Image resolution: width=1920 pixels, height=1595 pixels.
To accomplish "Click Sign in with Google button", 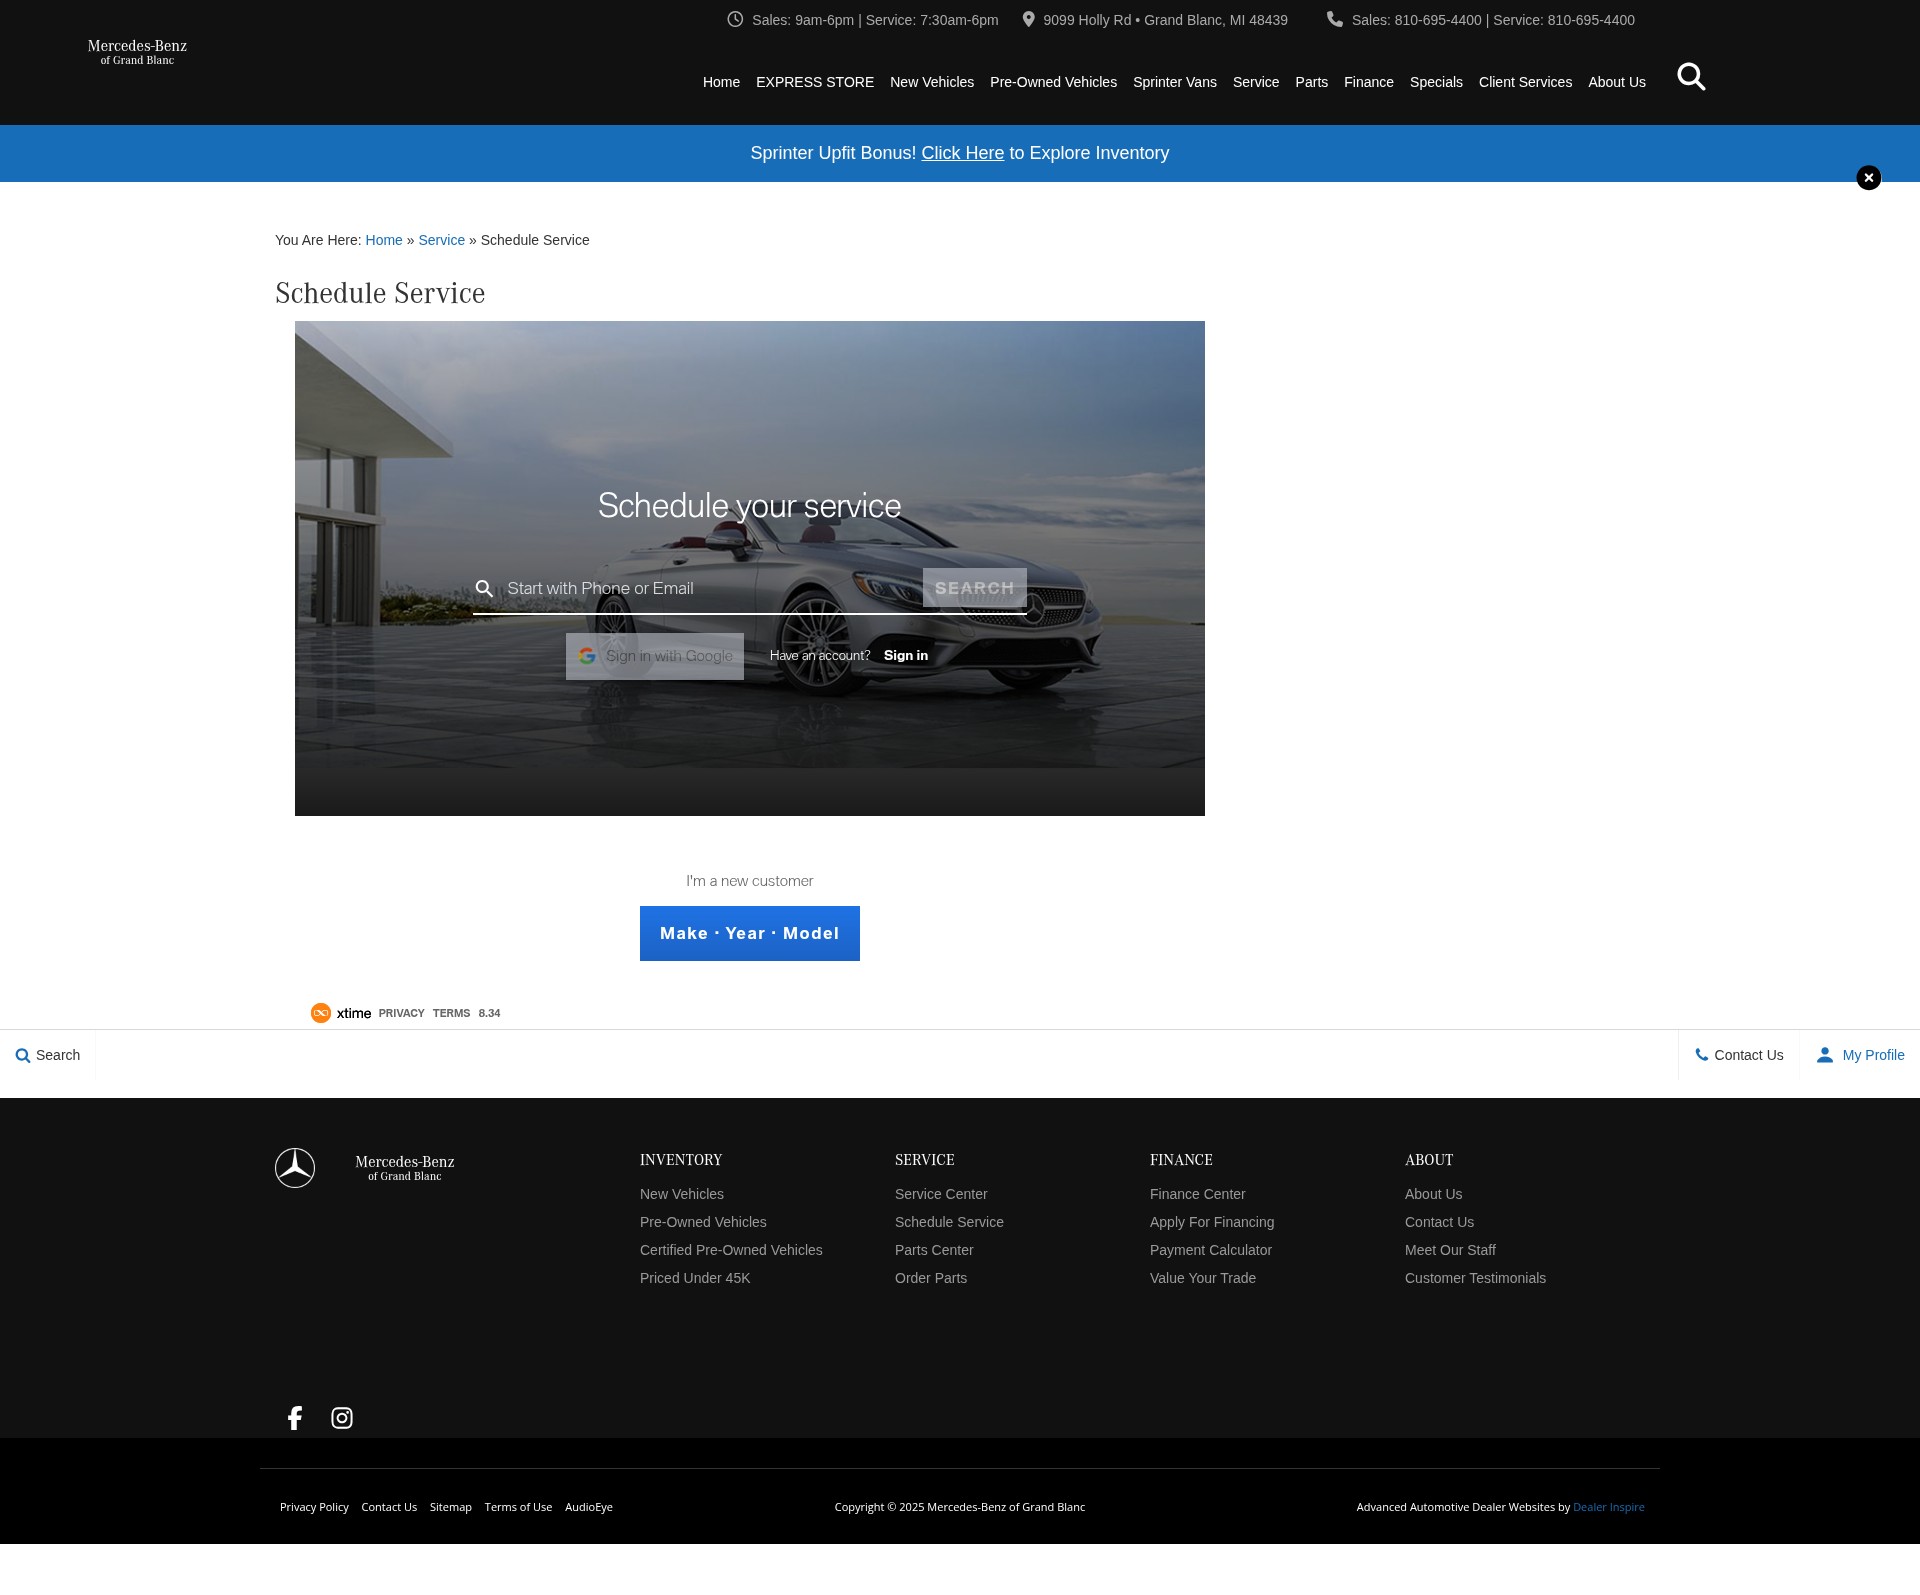I will (655, 656).
